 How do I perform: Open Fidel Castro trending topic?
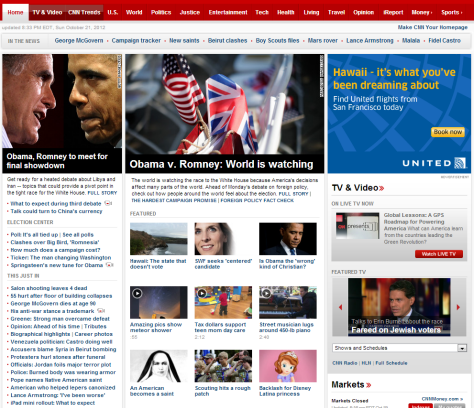coord(445,41)
